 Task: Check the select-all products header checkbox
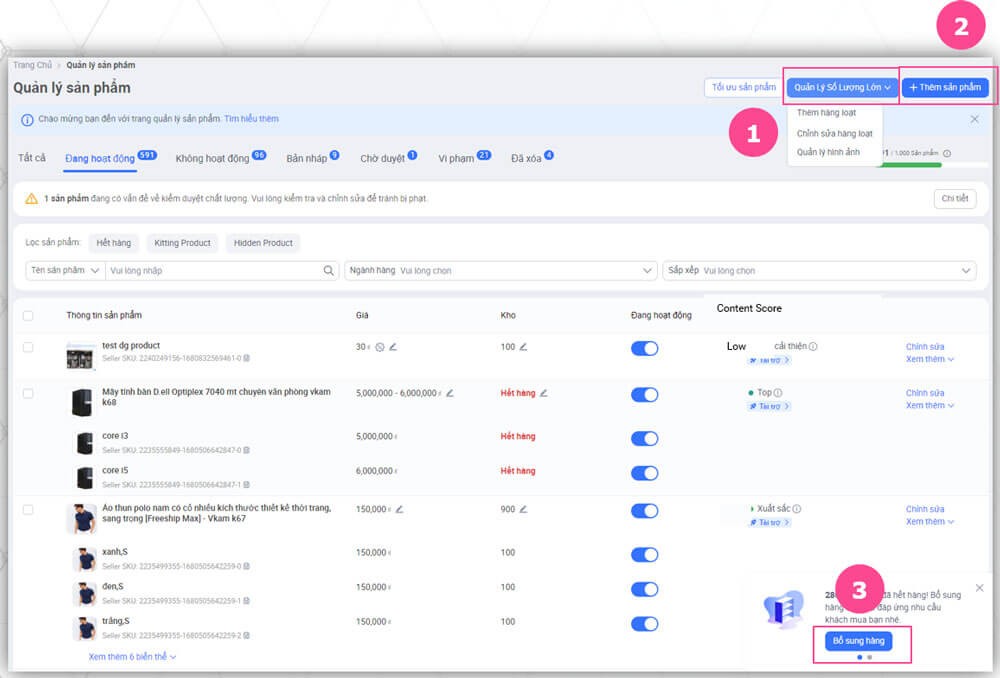[x=28, y=315]
